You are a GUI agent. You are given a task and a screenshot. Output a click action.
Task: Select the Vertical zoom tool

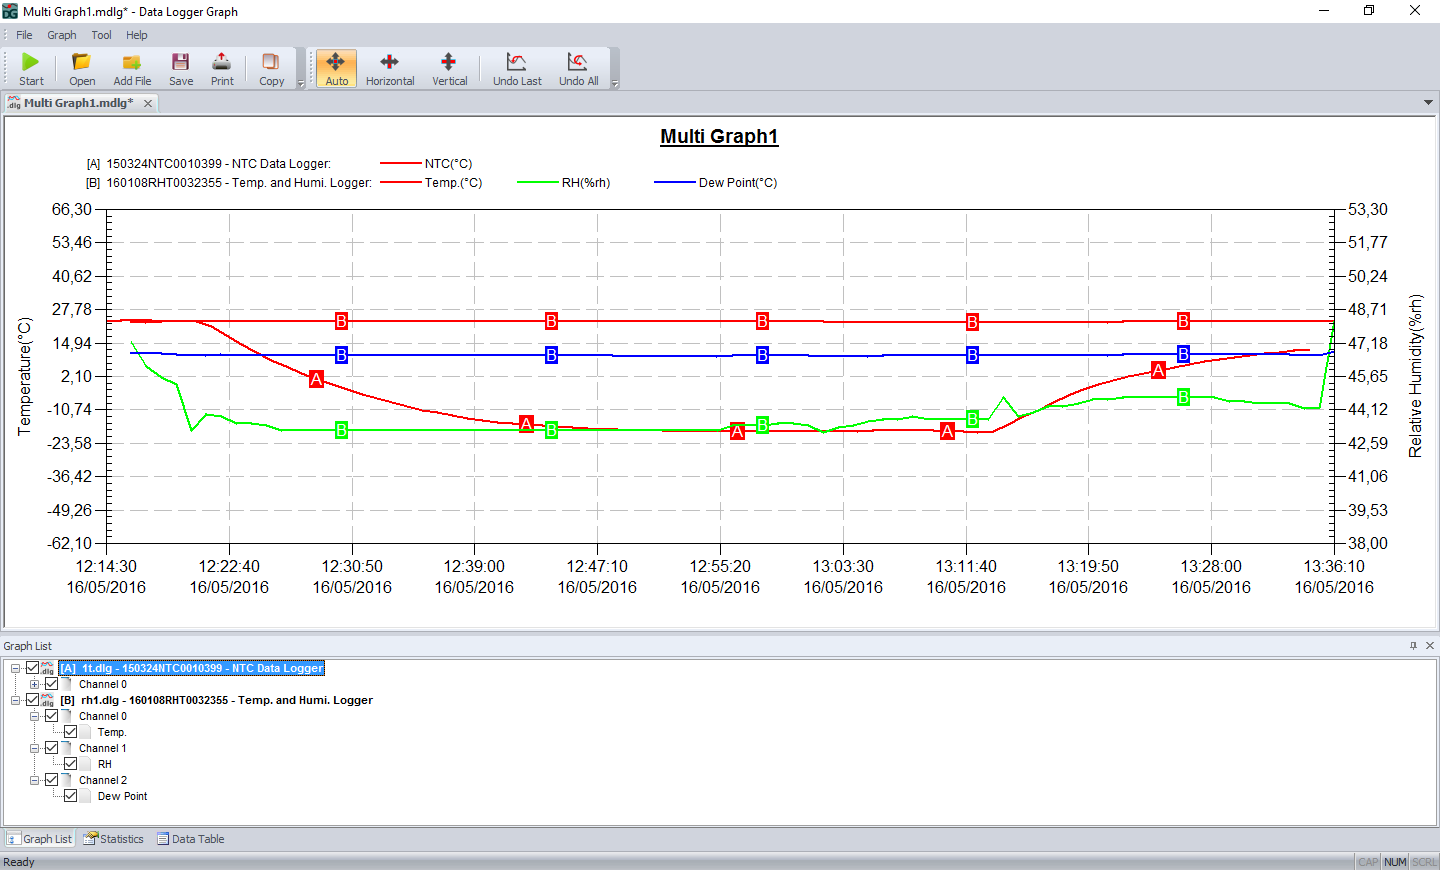point(449,63)
